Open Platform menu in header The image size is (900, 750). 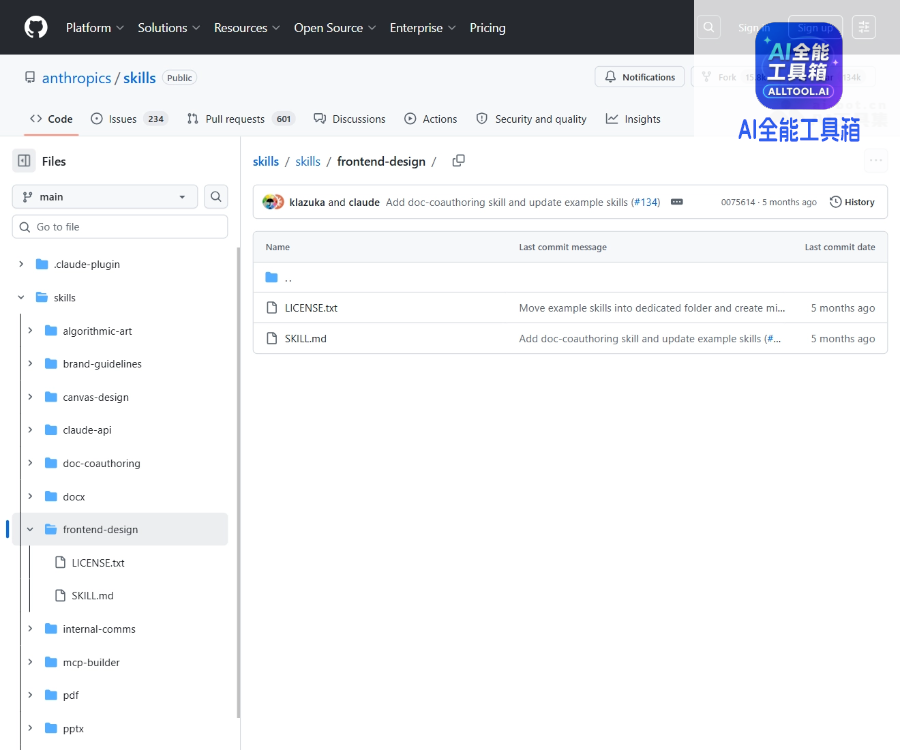95,28
